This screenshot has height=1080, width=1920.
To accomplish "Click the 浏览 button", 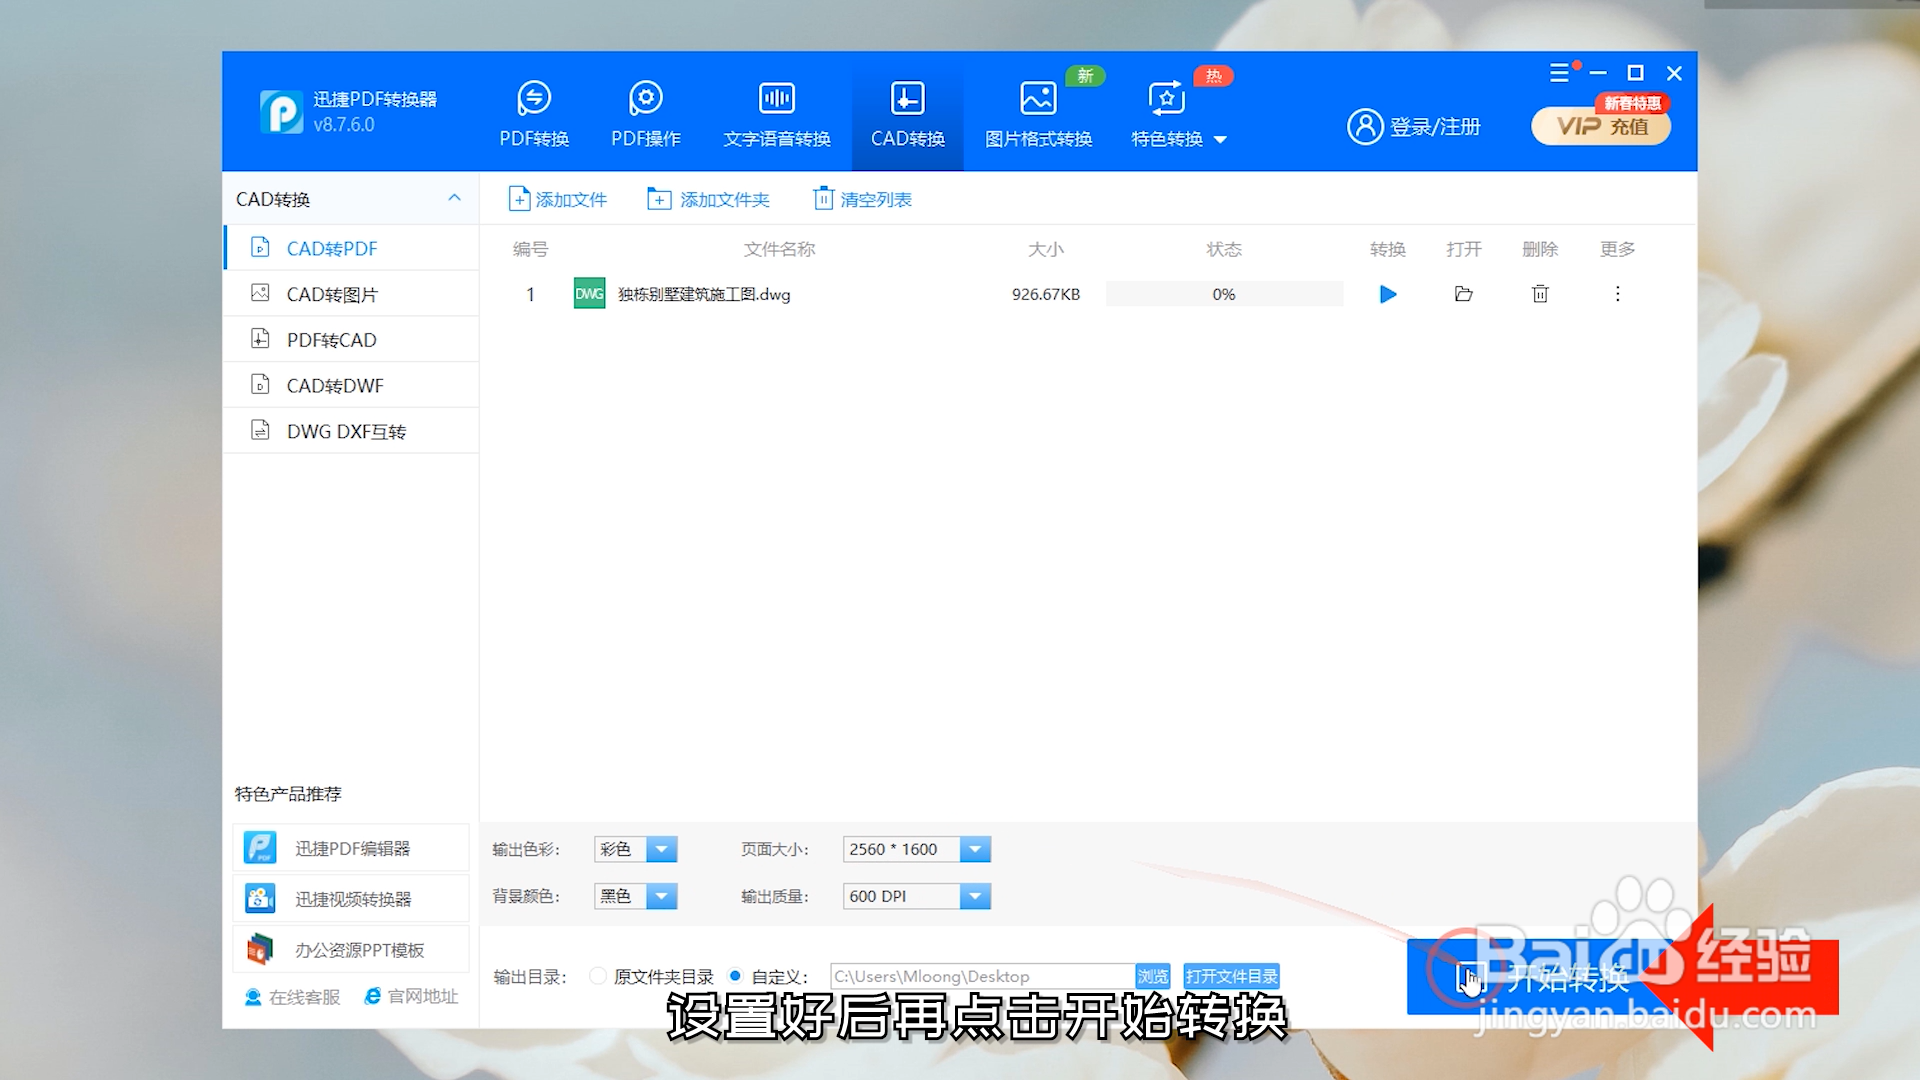I will click(1153, 976).
